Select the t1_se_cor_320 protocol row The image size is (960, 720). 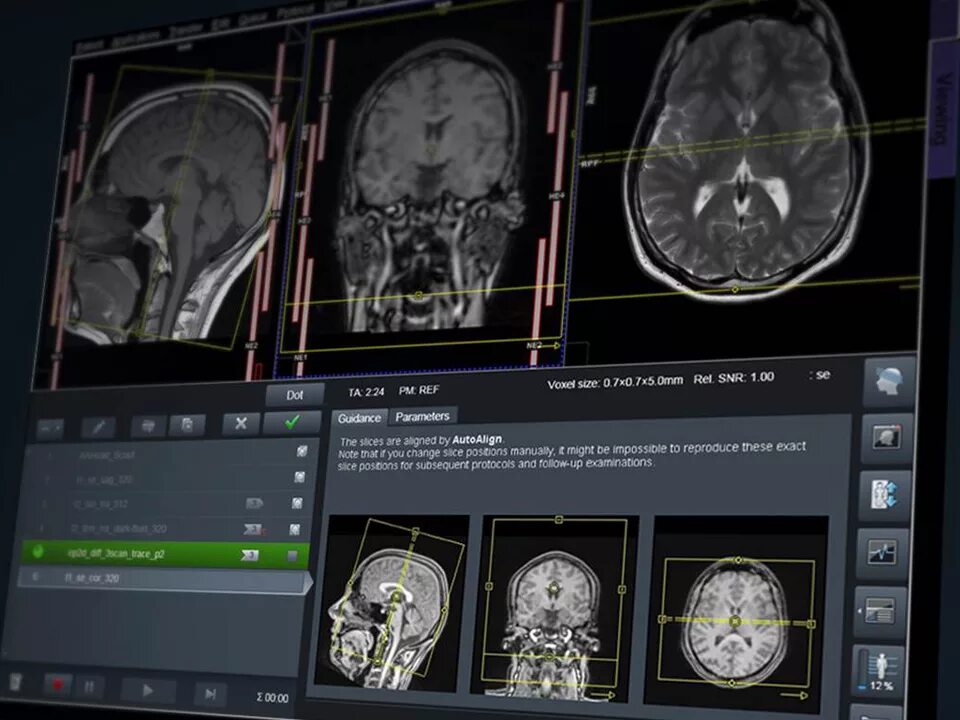click(x=163, y=579)
